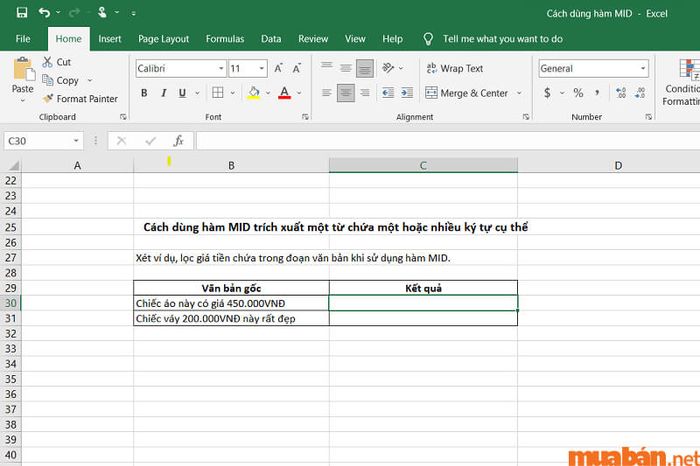Open Font group dialog launcher
This screenshot has height=466, width=700.
[x=305, y=116]
